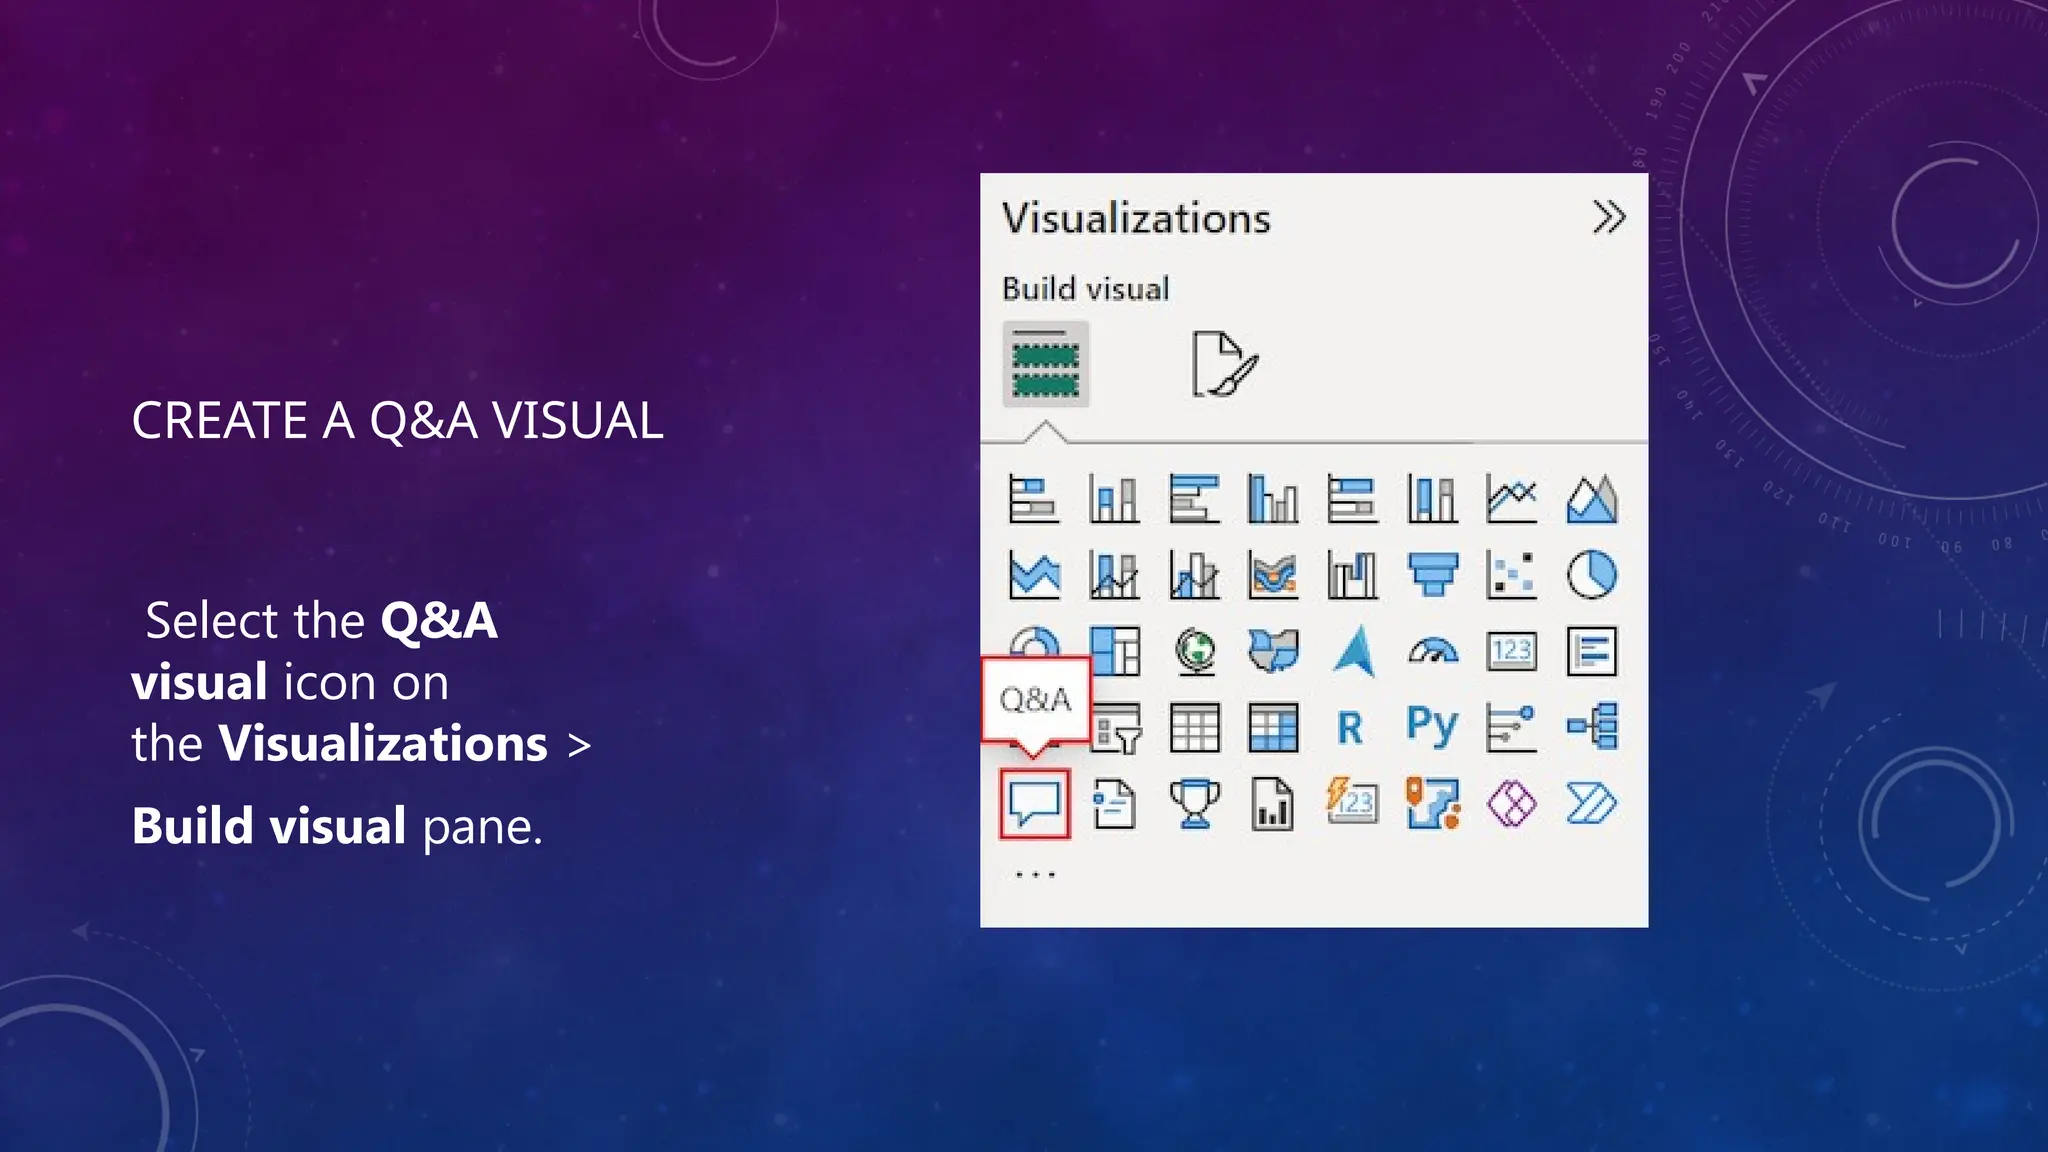Image resolution: width=2048 pixels, height=1152 pixels.
Task: Choose the R script visual
Action: coord(1350,728)
